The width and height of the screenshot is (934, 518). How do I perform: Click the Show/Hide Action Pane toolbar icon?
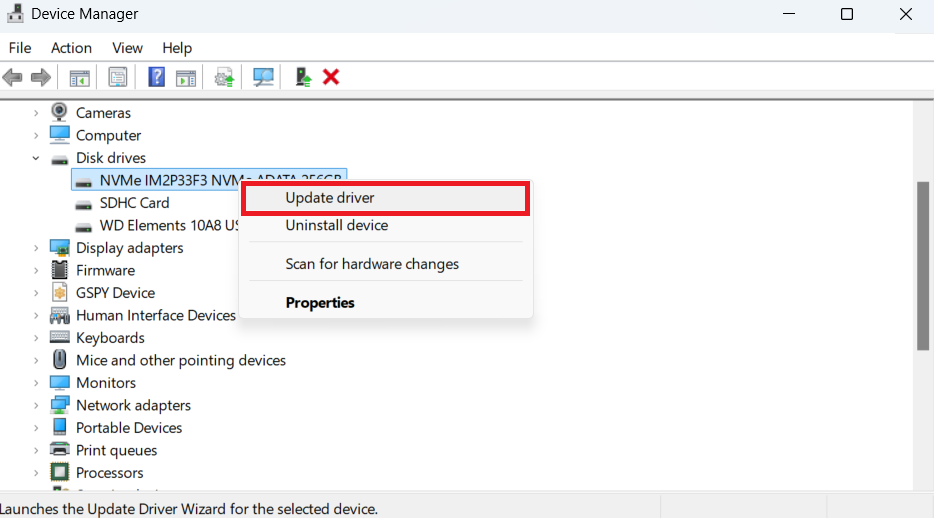[x=186, y=77]
